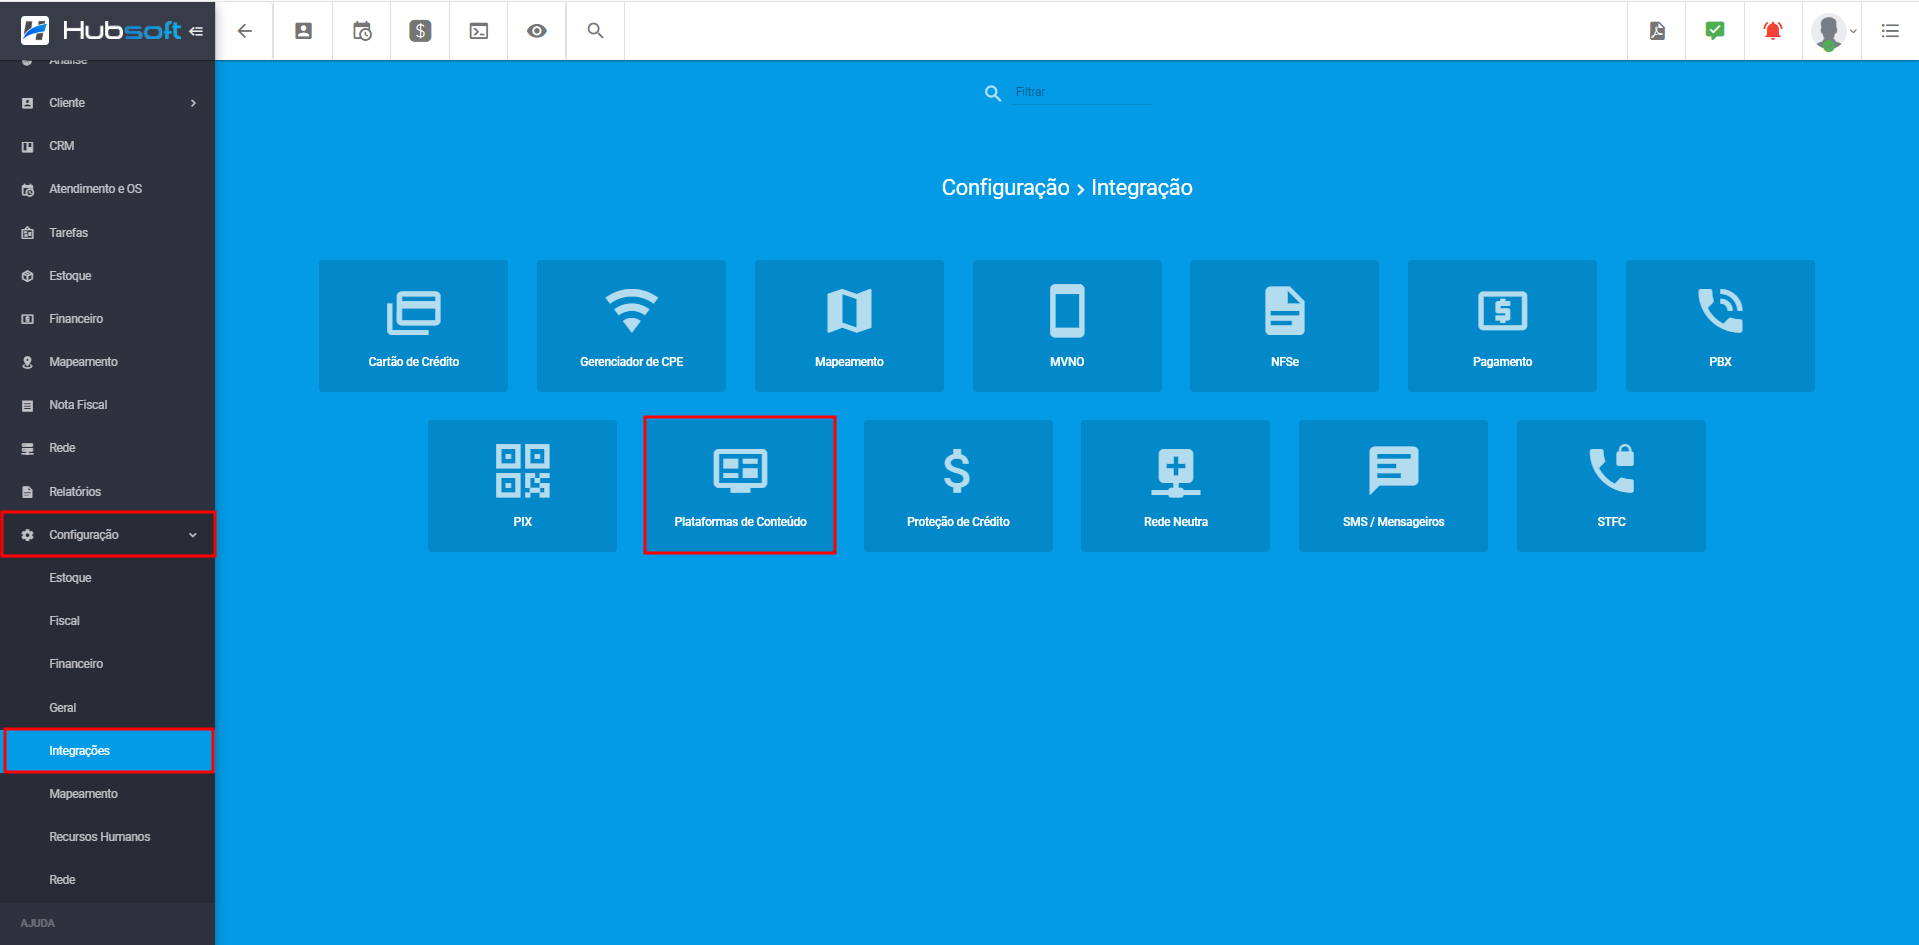Open the Cartão de Crédito integration tile
The height and width of the screenshot is (945, 1919).
point(413,326)
